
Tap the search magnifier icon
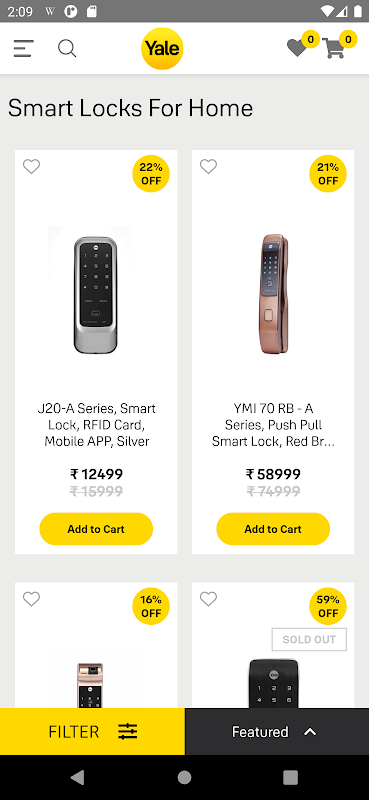[x=67, y=49]
